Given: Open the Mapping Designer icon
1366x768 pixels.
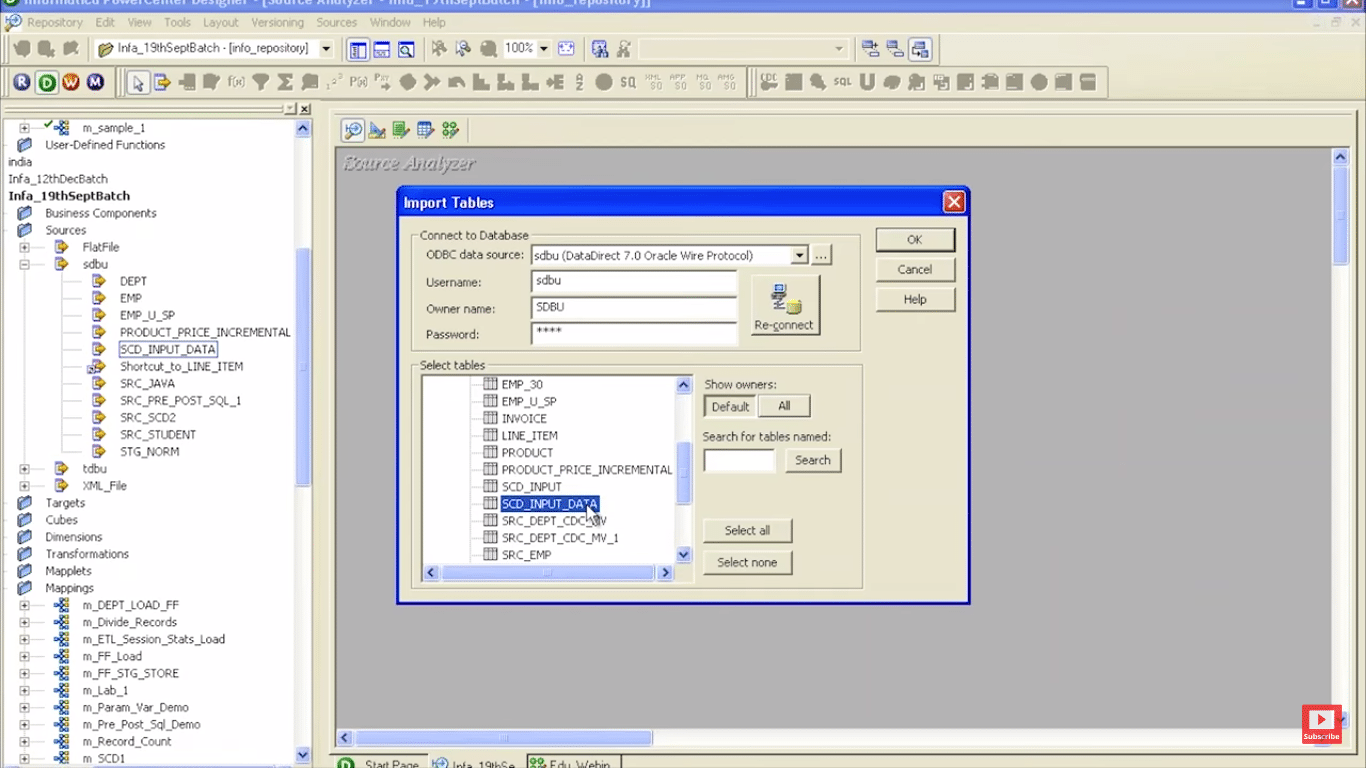Looking at the screenshot, I should click(x=450, y=130).
